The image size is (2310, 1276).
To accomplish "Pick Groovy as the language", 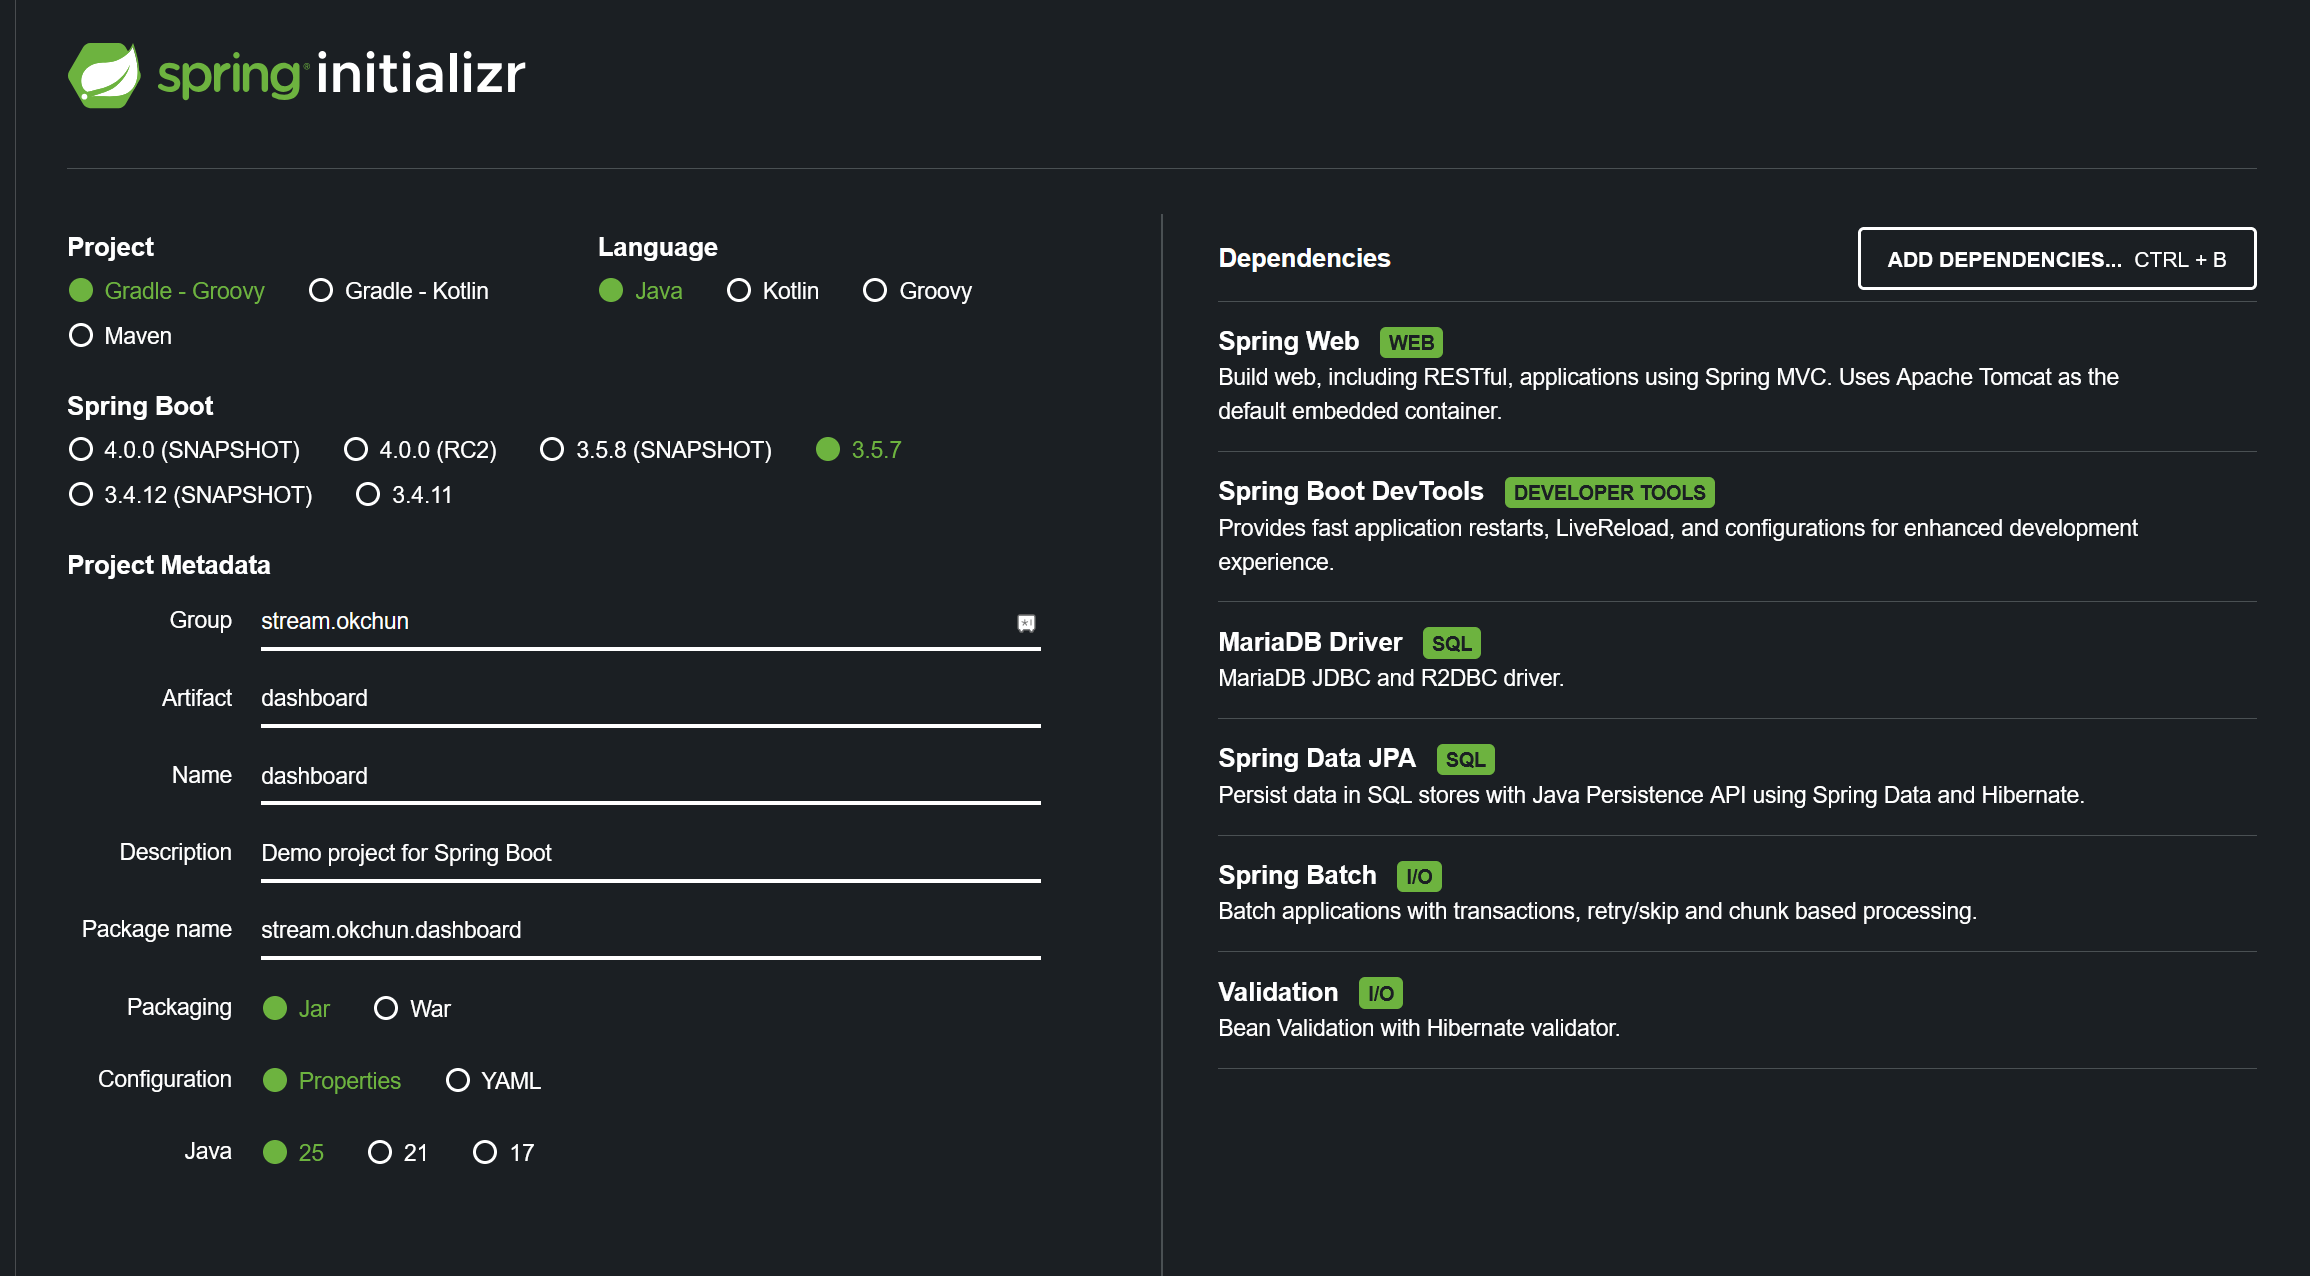I will pyautogui.click(x=875, y=291).
